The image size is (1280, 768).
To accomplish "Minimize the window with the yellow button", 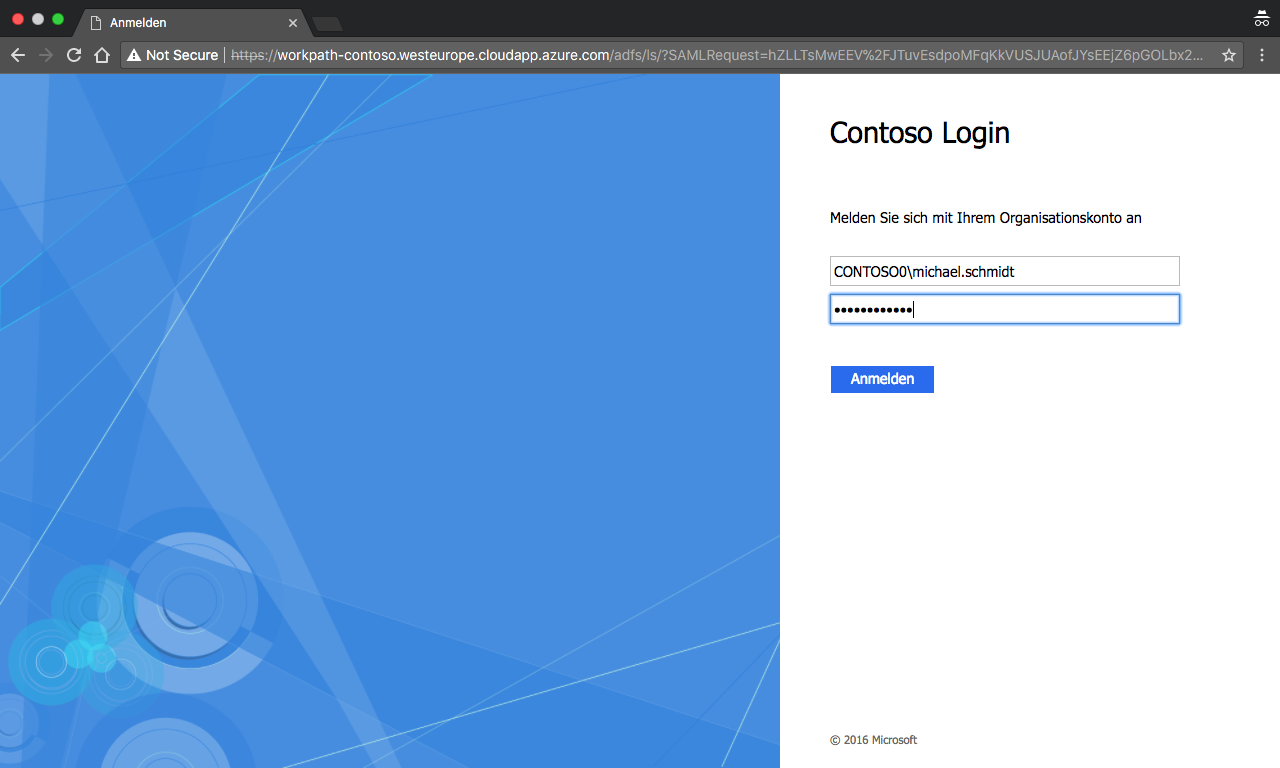I will (38, 19).
